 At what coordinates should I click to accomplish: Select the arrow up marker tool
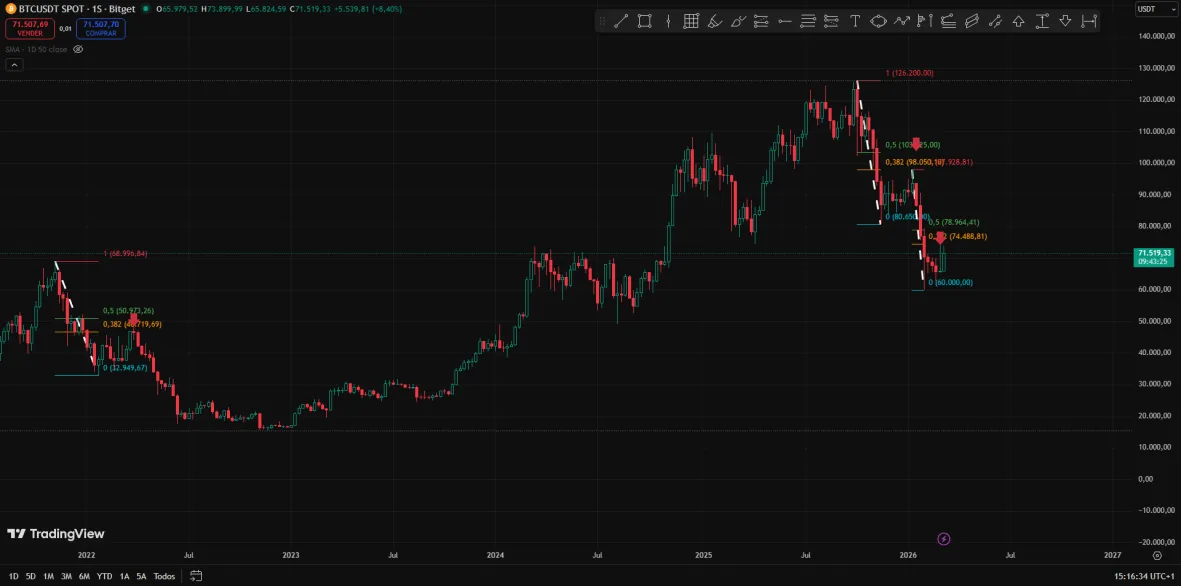tap(1018, 21)
